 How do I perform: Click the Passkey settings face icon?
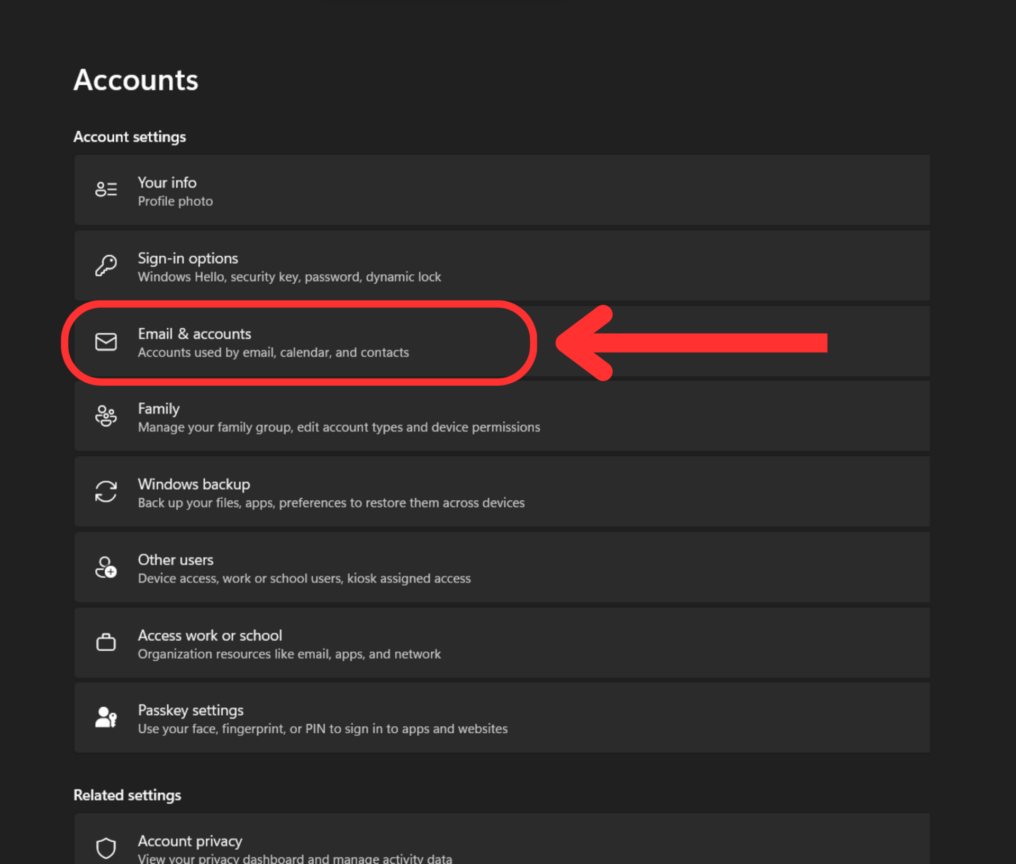point(106,717)
